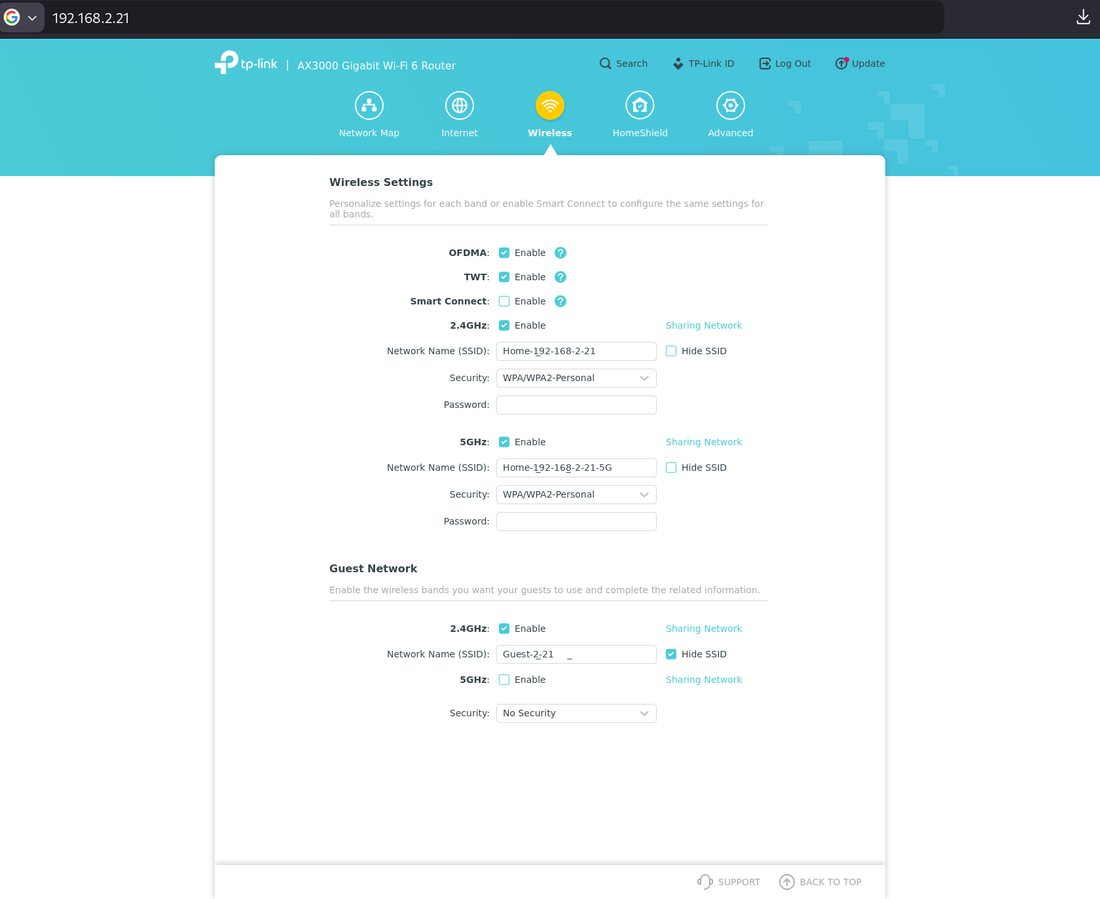1100x899 pixels.
Task: Click the 5GHz Password field
Action: 576,521
